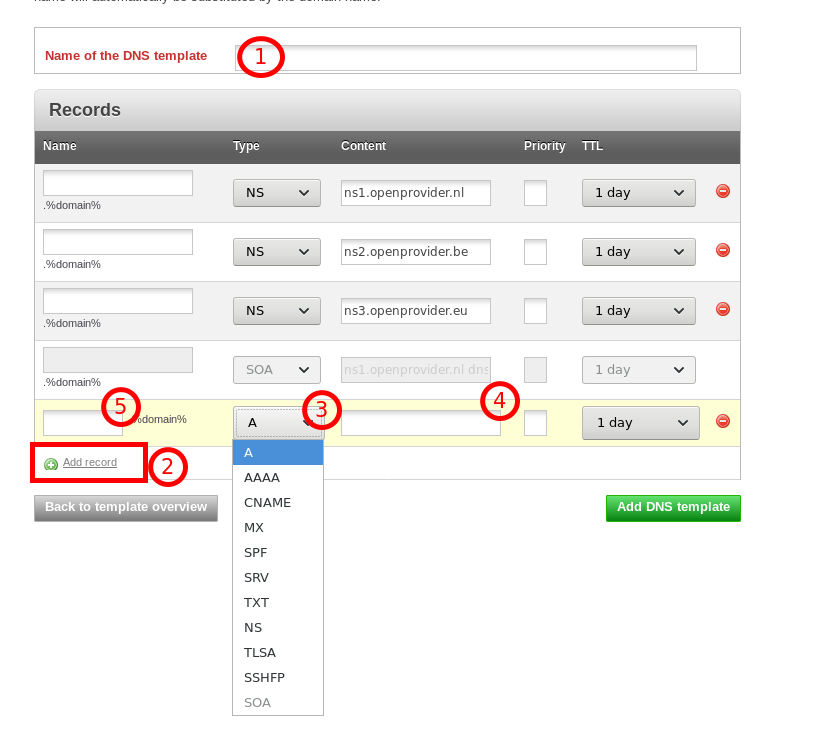Click priority field of ns3.openprovider.eu row
The height and width of the screenshot is (745, 818).
click(535, 311)
